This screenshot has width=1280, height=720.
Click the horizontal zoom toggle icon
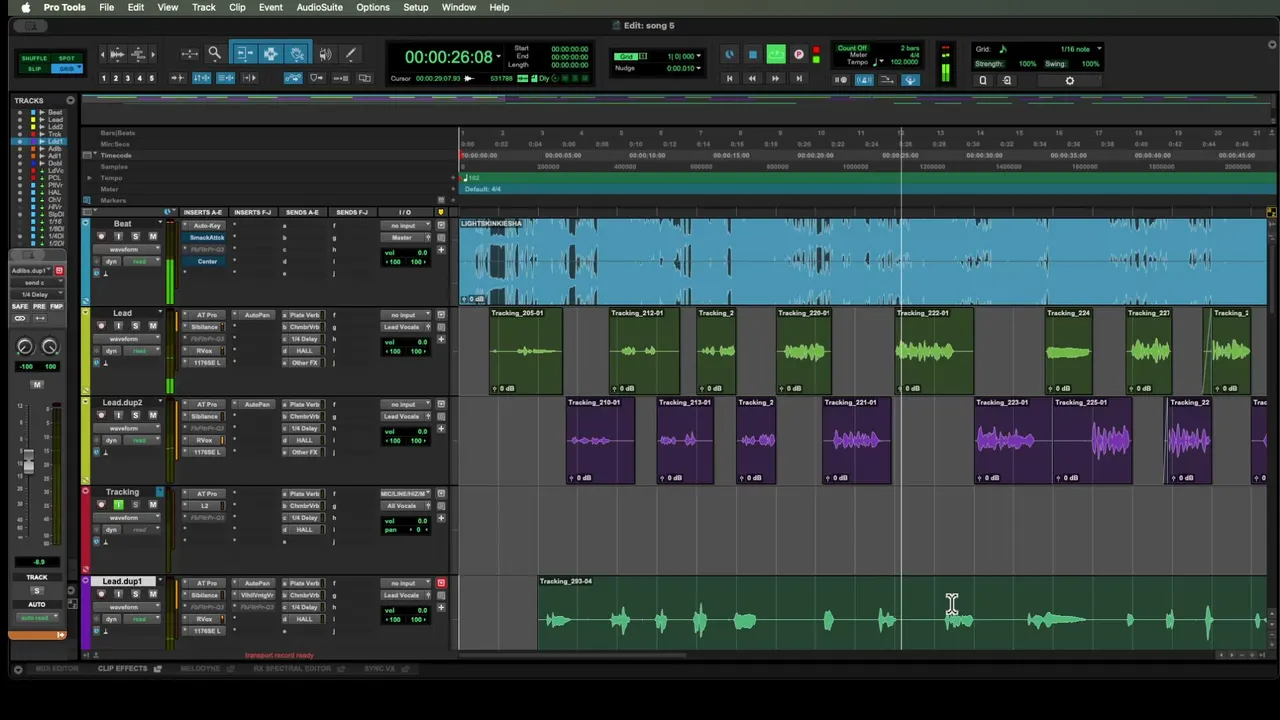coord(189,54)
